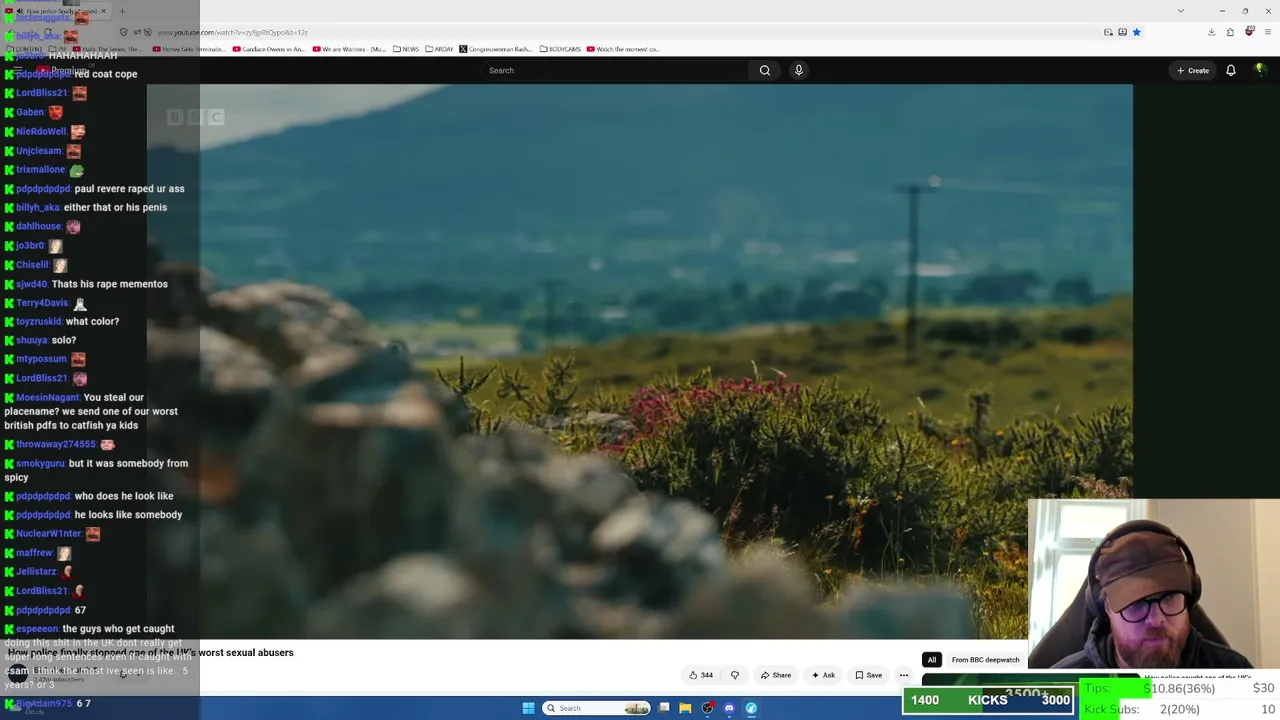1280x720 pixels.
Task: Click chat username Chiselil
Action: point(32,265)
